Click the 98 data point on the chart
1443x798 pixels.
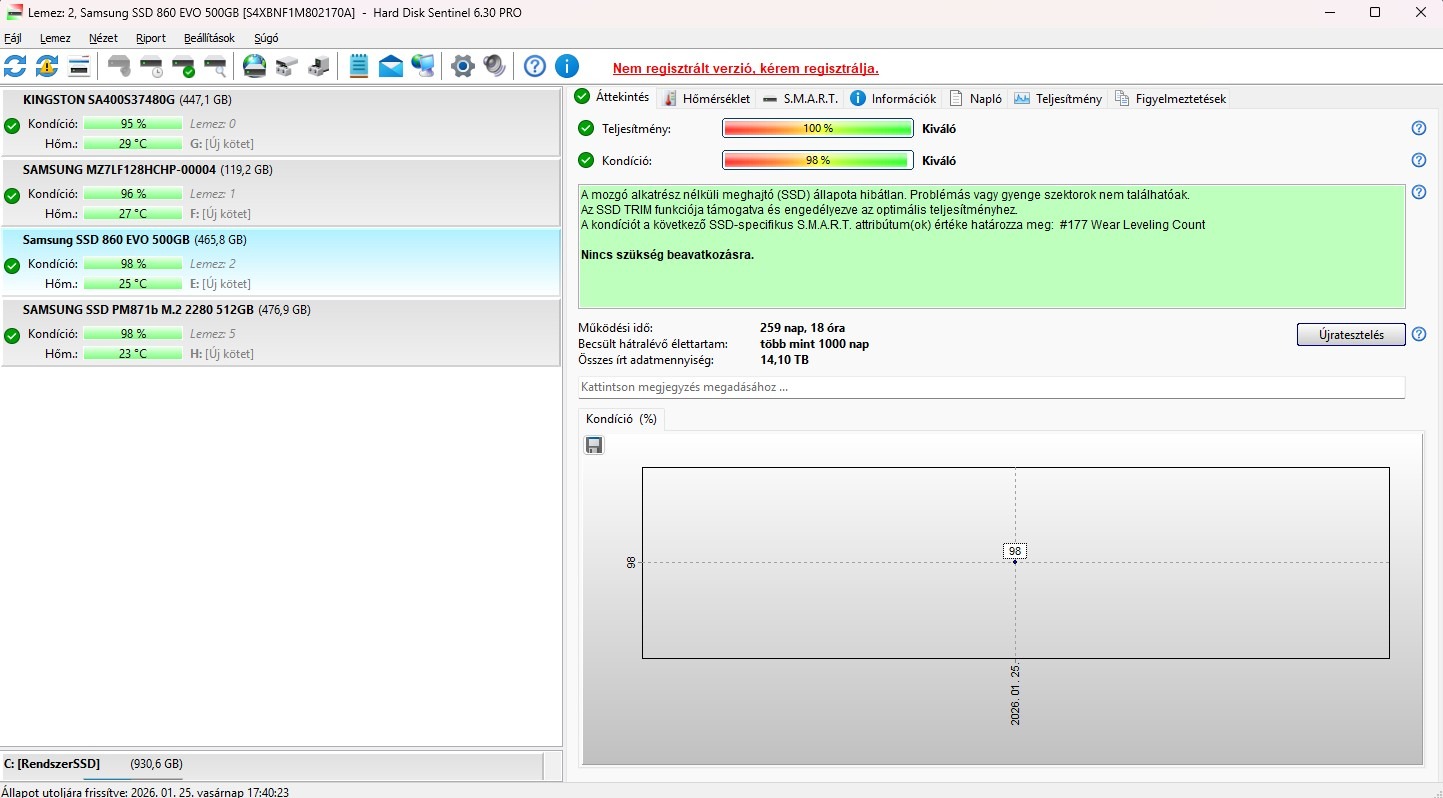1015,561
